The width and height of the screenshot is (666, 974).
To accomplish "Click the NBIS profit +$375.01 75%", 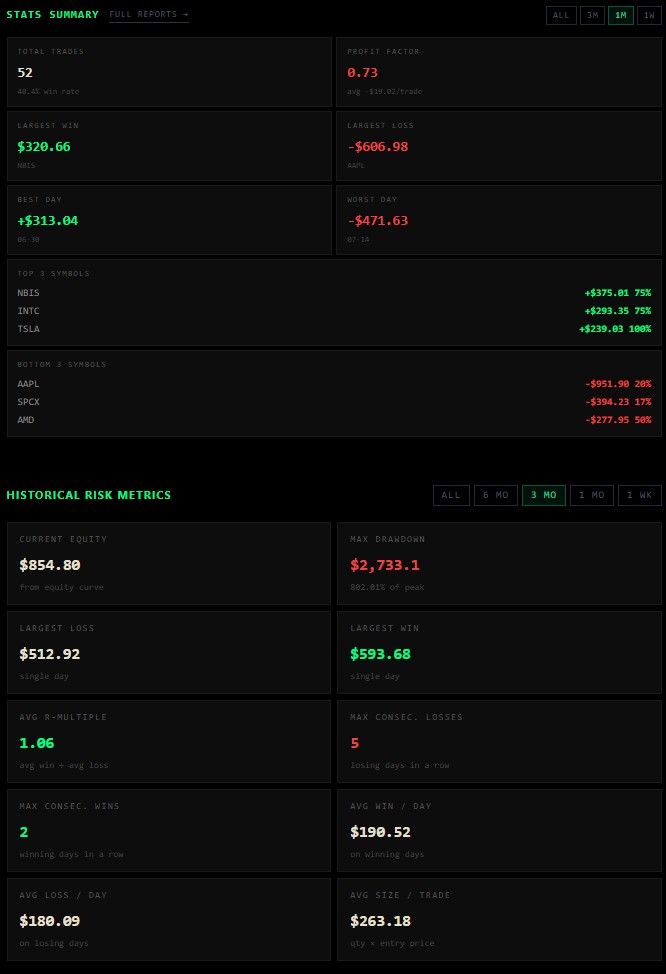I will tap(618, 293).
